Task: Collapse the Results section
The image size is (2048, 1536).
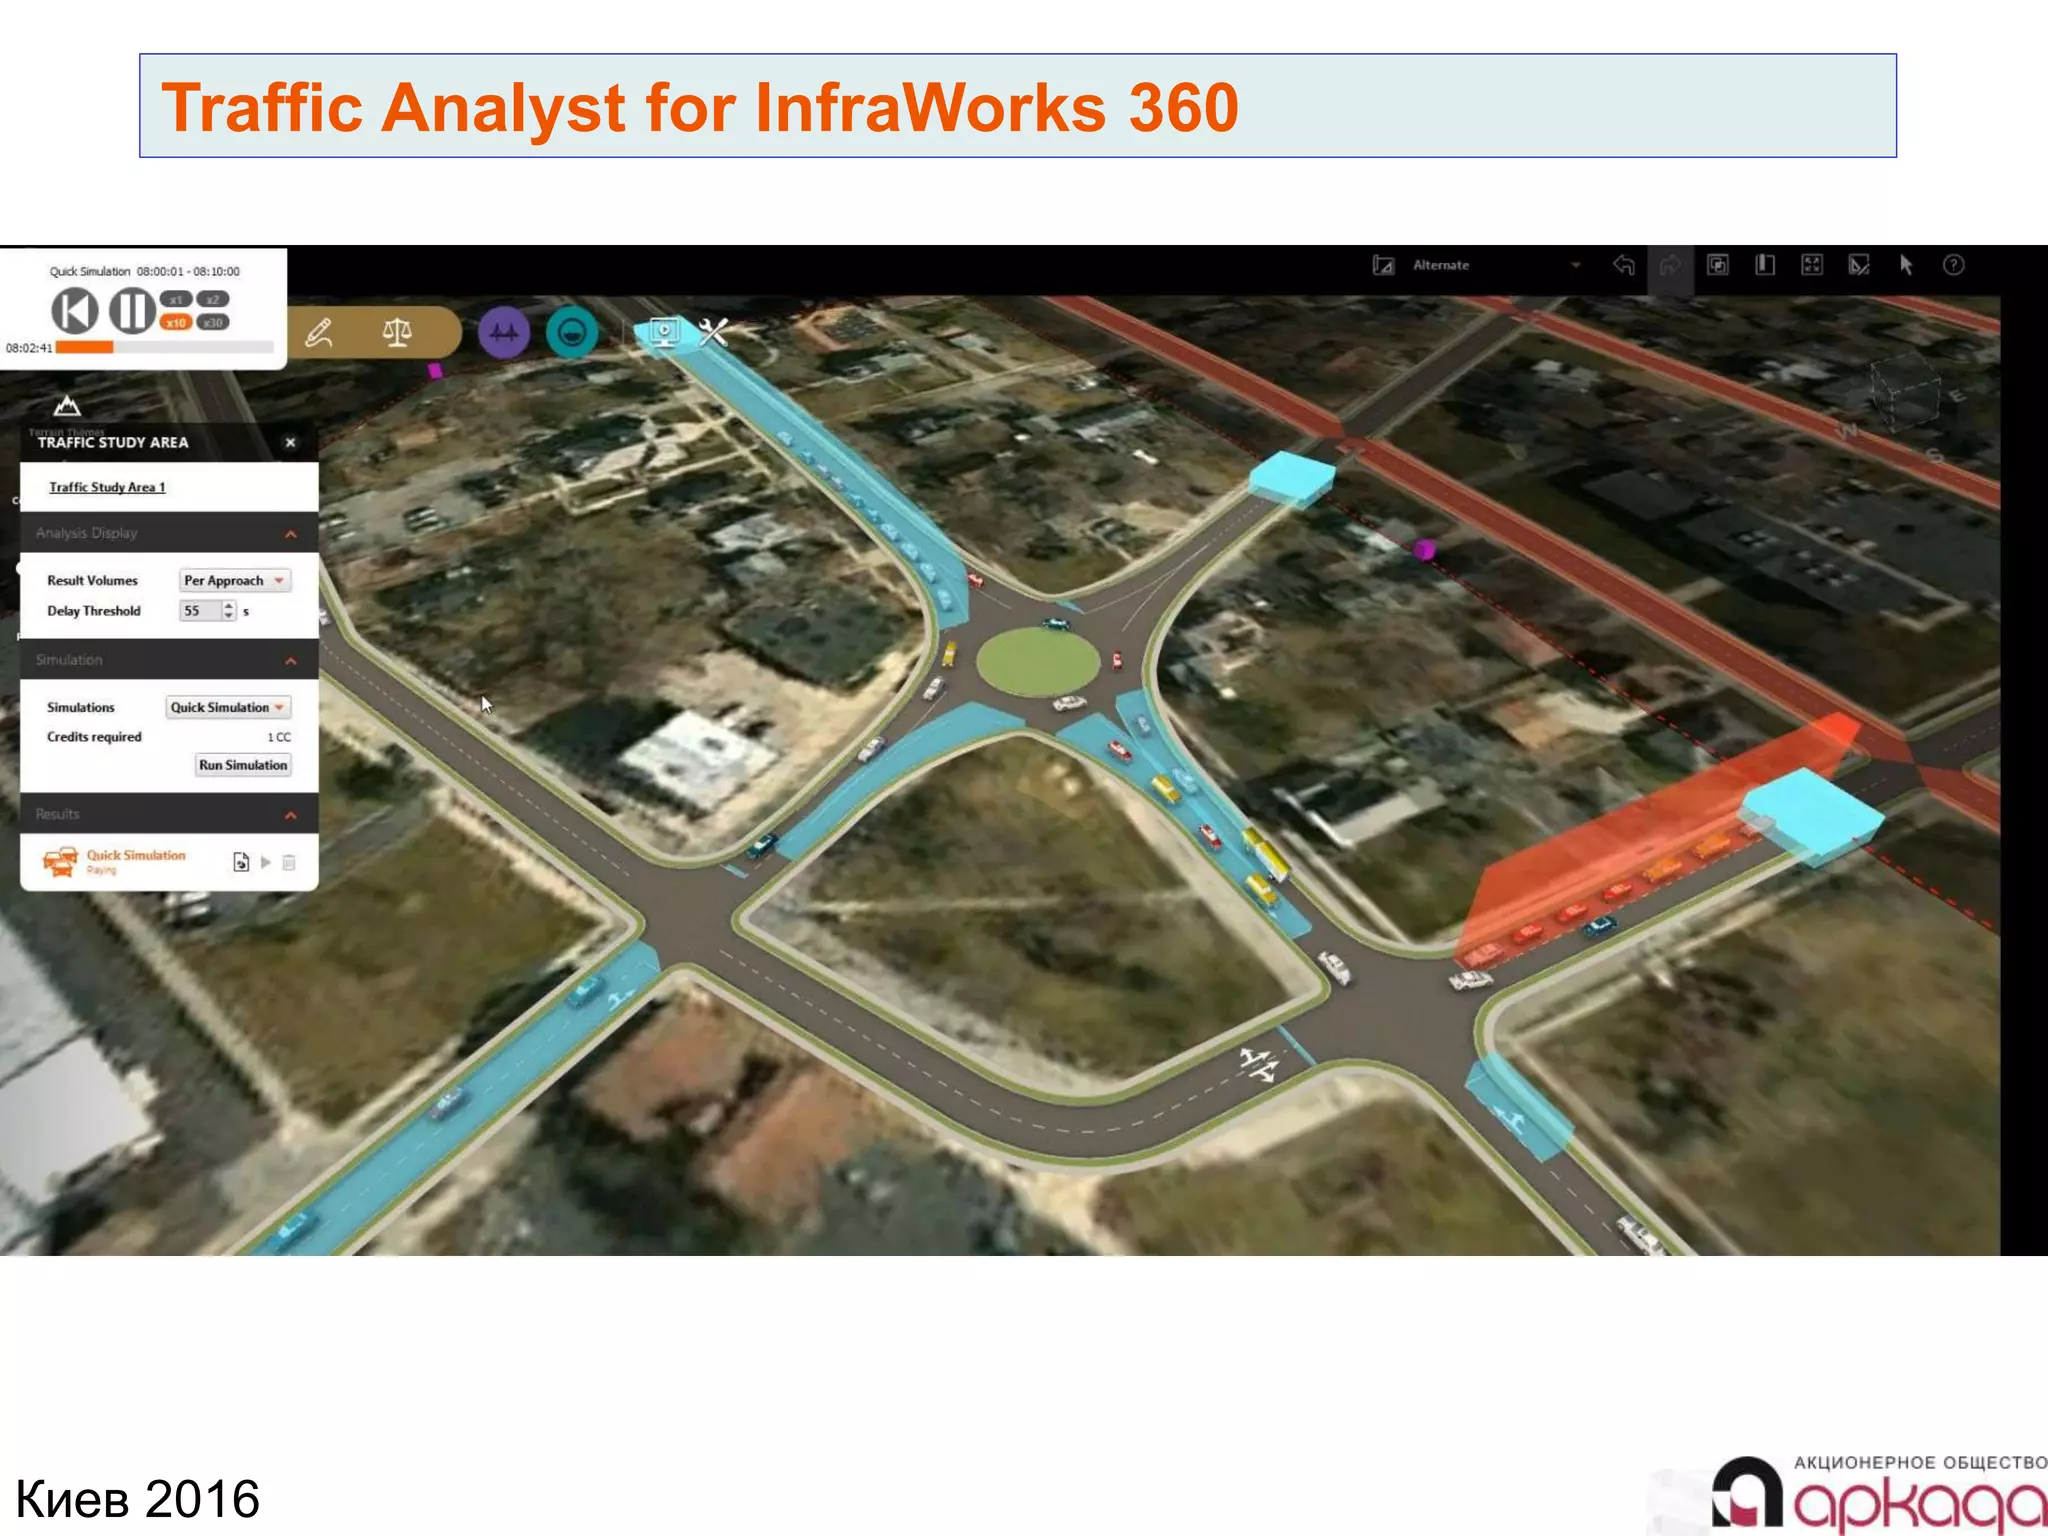Action: [290, 815]
